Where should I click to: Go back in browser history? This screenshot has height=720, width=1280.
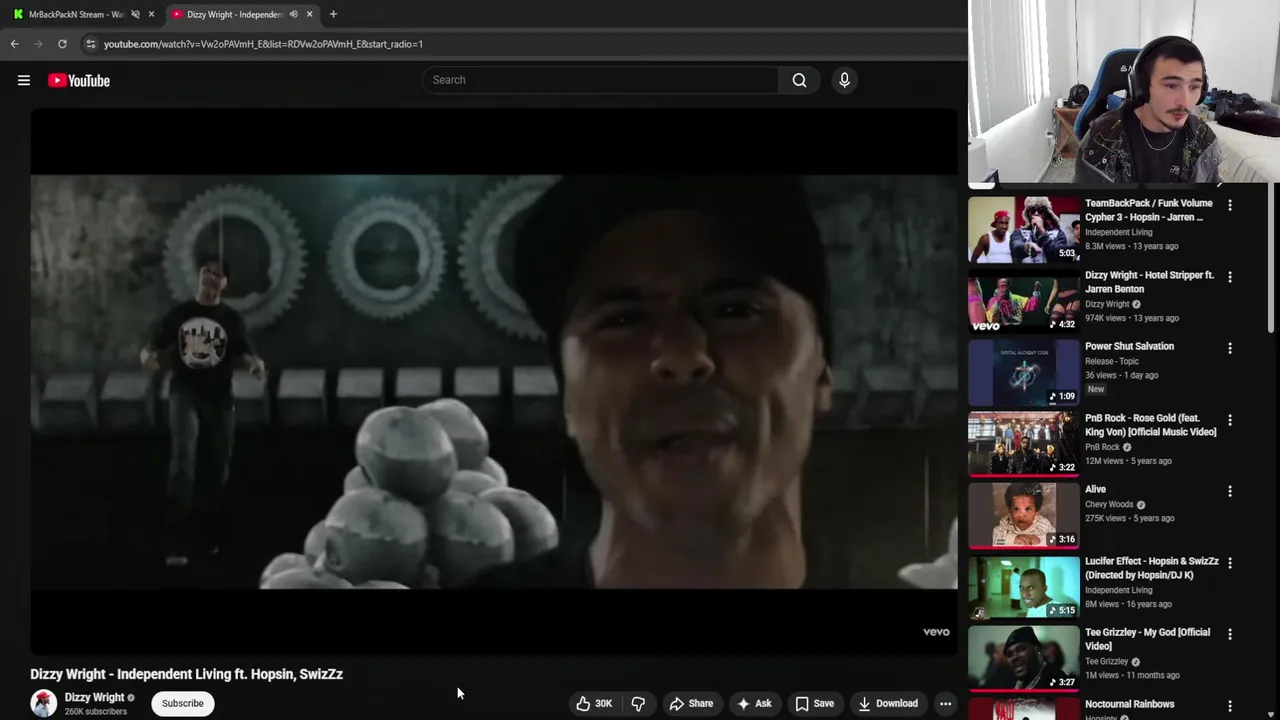coord(15,44)
